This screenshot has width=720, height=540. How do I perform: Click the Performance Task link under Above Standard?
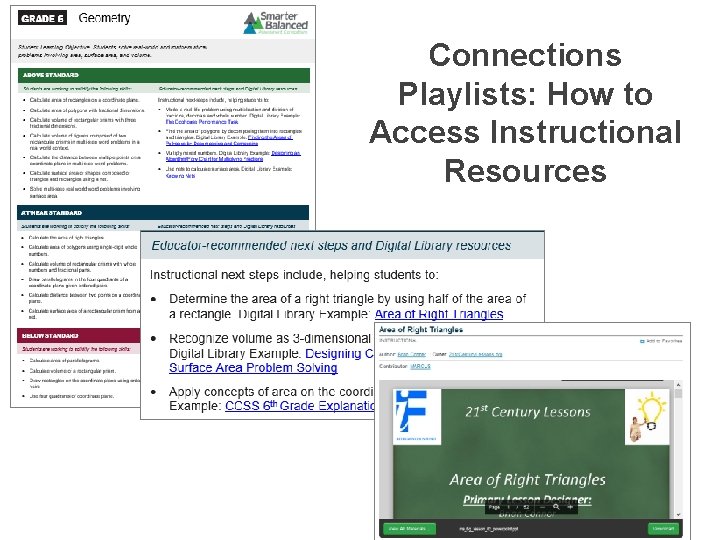(202, 122)
